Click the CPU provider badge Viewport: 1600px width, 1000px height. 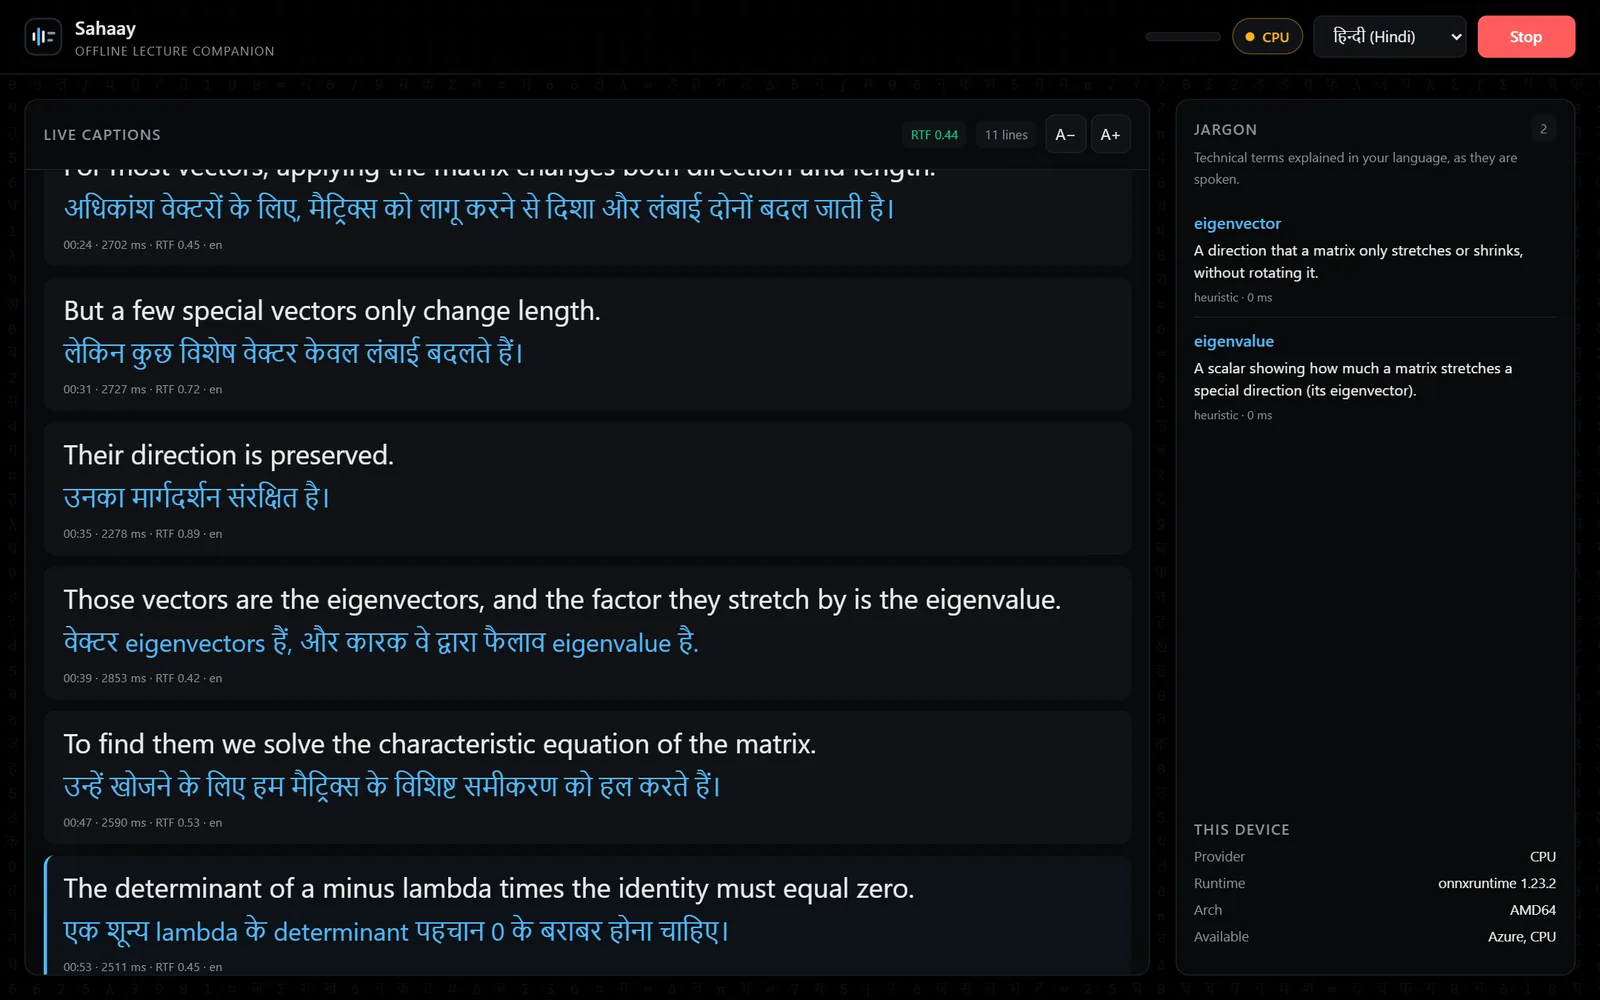(x=1267, y=37)
